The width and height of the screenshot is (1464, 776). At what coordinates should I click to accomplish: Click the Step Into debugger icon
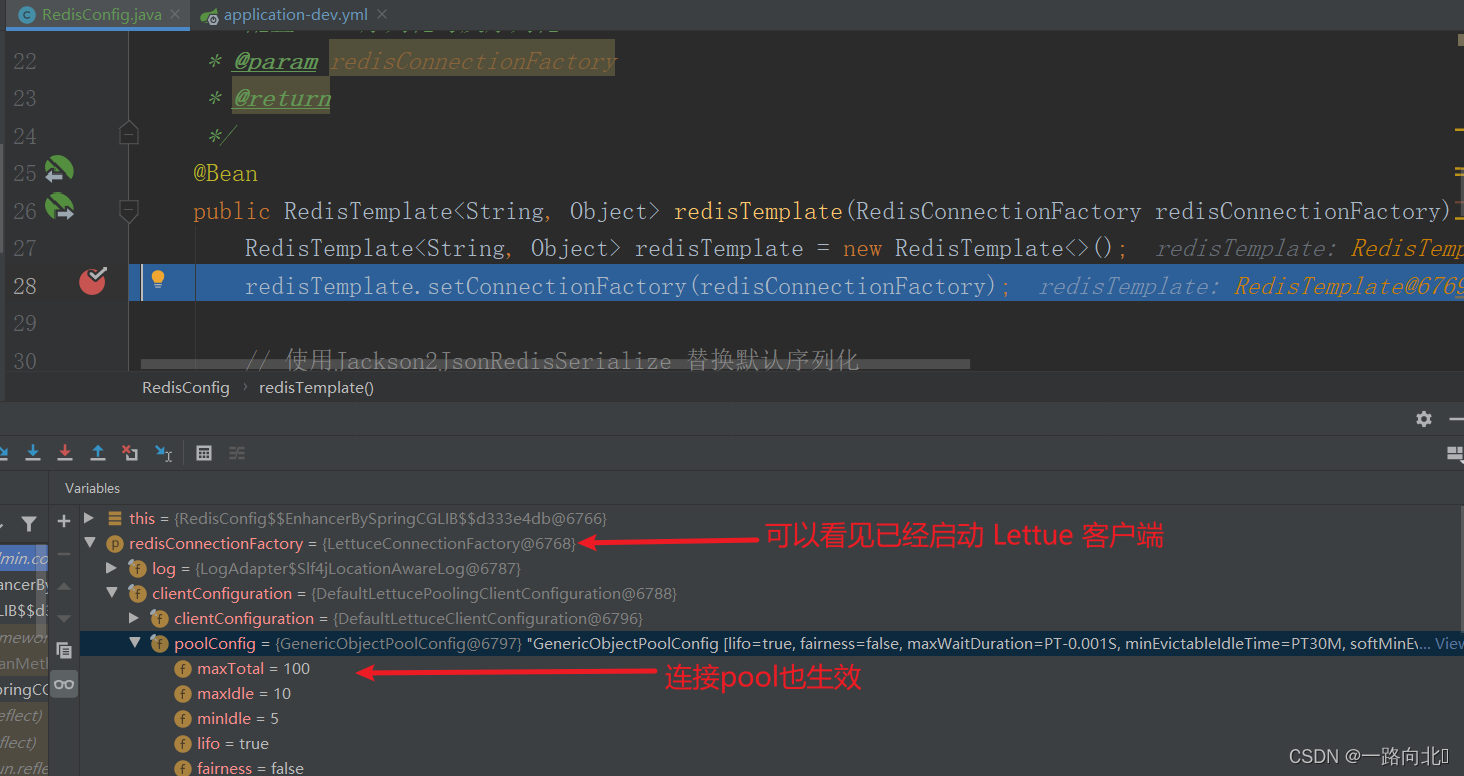pyautogui.click(x=33, y=453)
